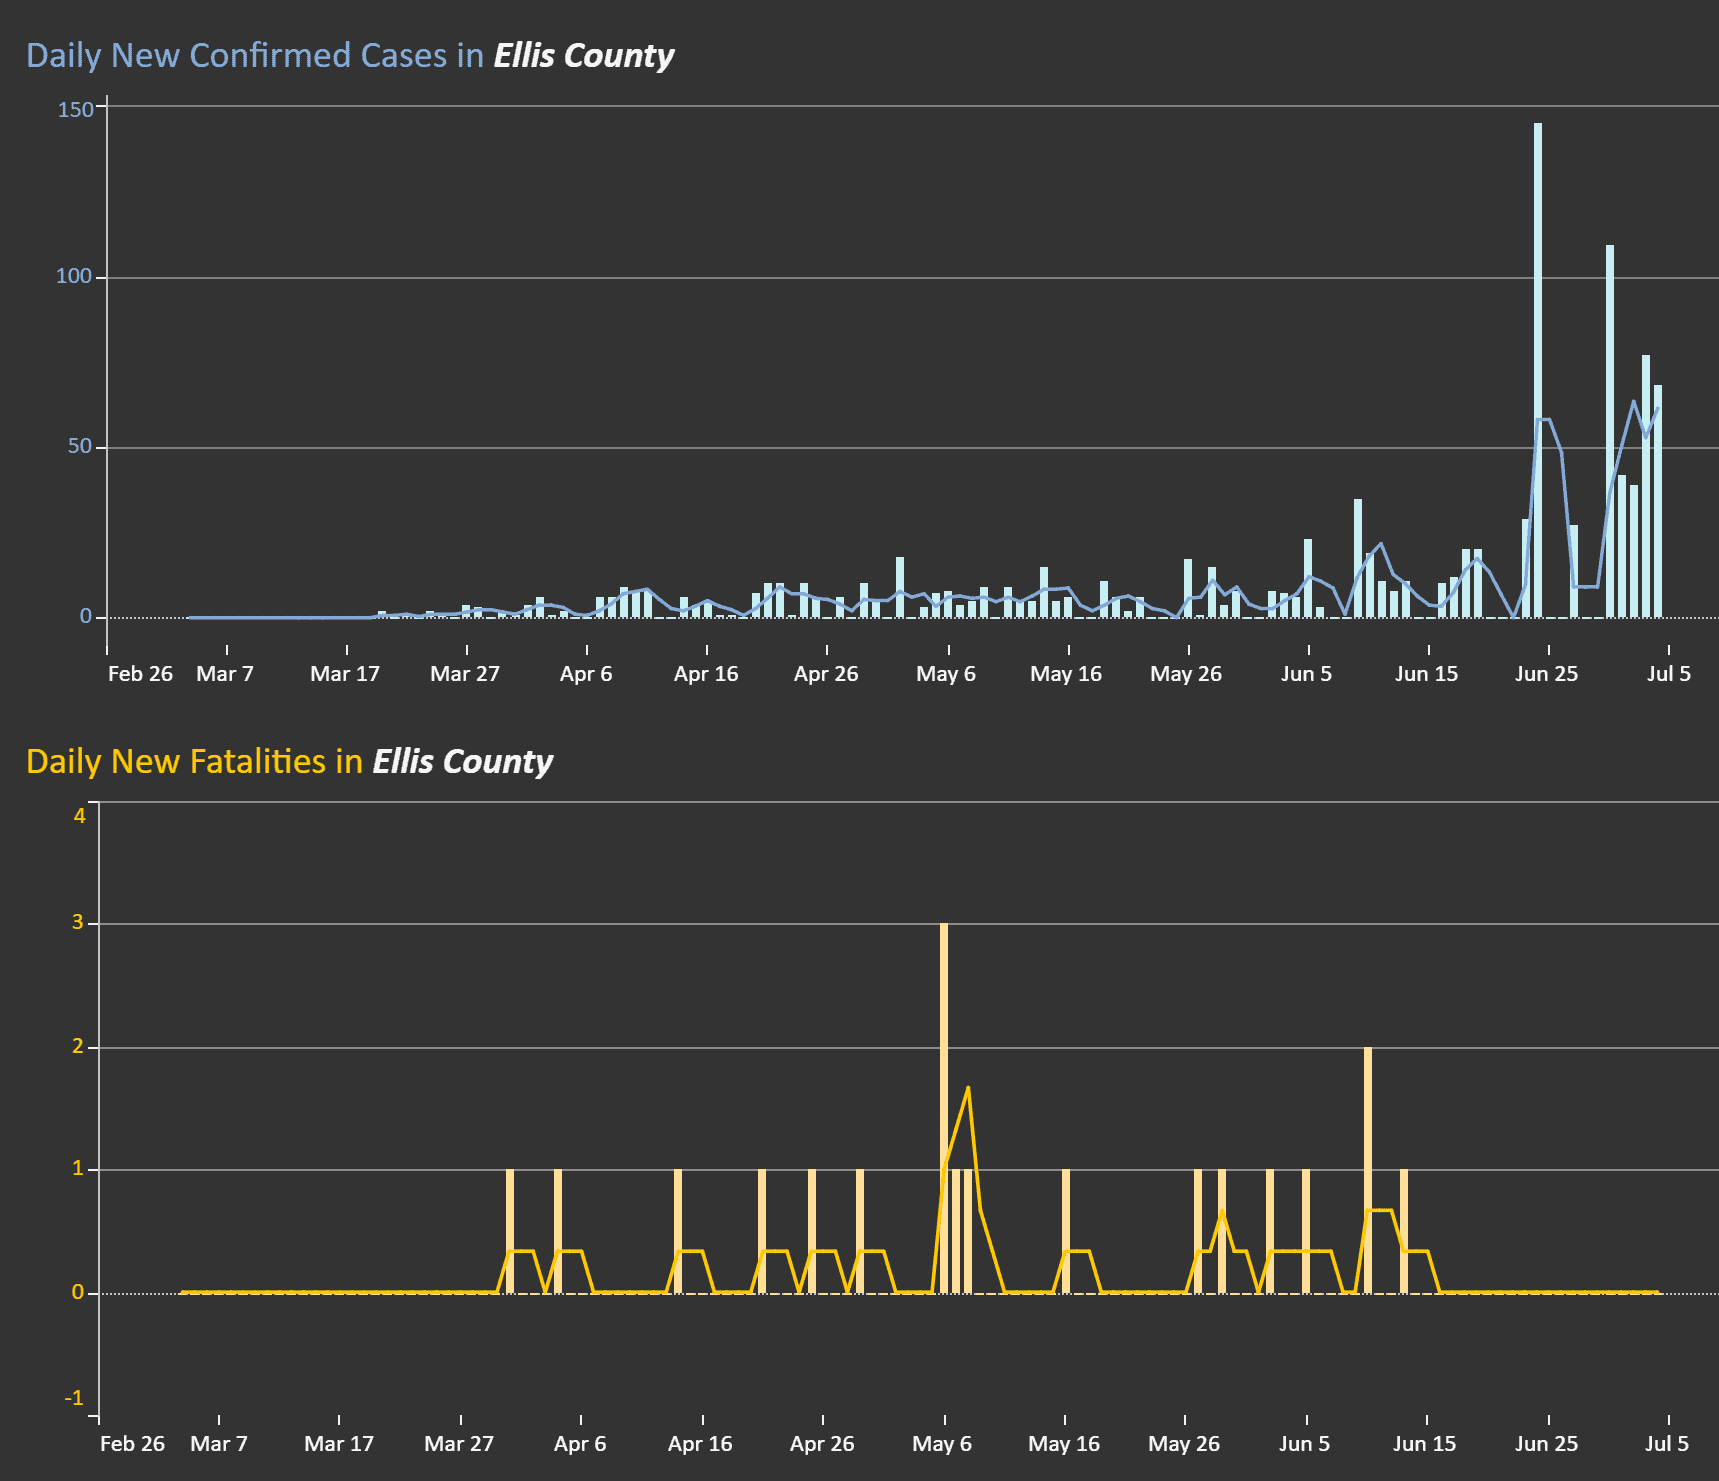
Task: Click 'Jul 5' on the cases chart x-axis
Action: pyautogui.click(x=1669, y=674)
